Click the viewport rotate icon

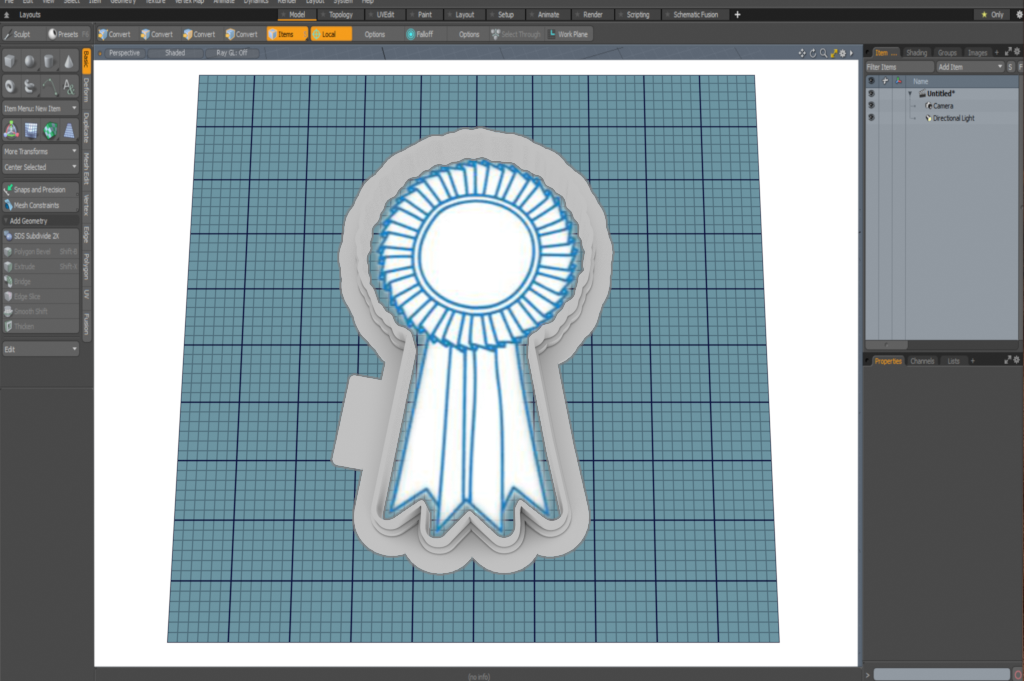coord(812,53)
